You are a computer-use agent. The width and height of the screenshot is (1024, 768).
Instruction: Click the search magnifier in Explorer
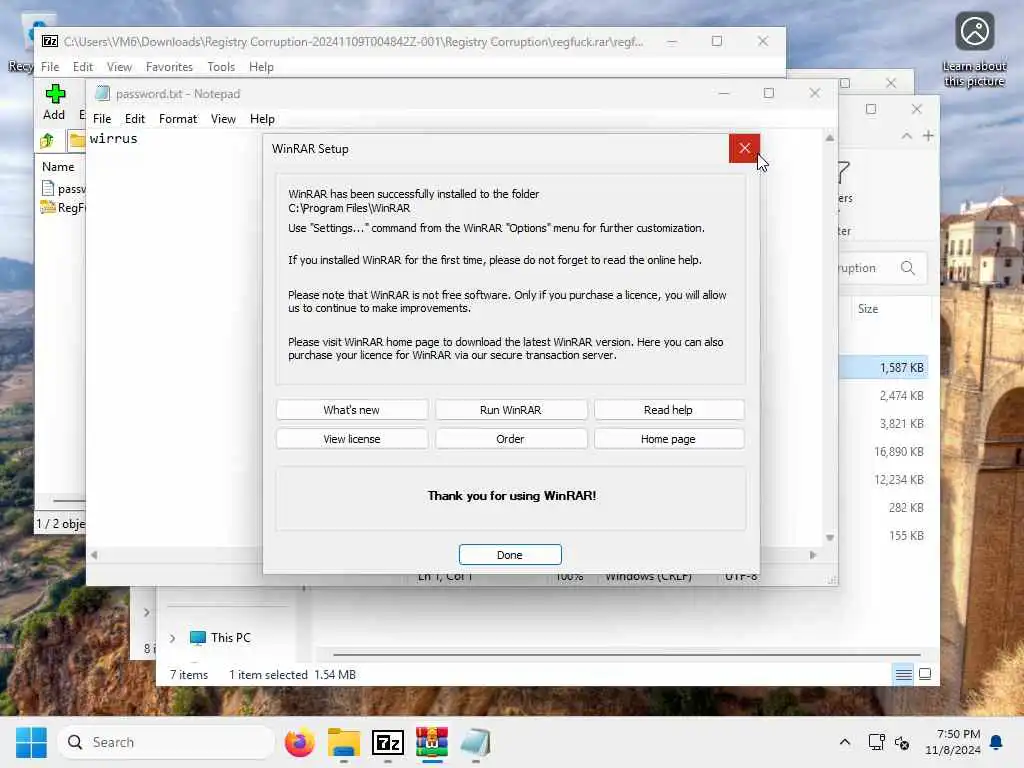(908, 268)
